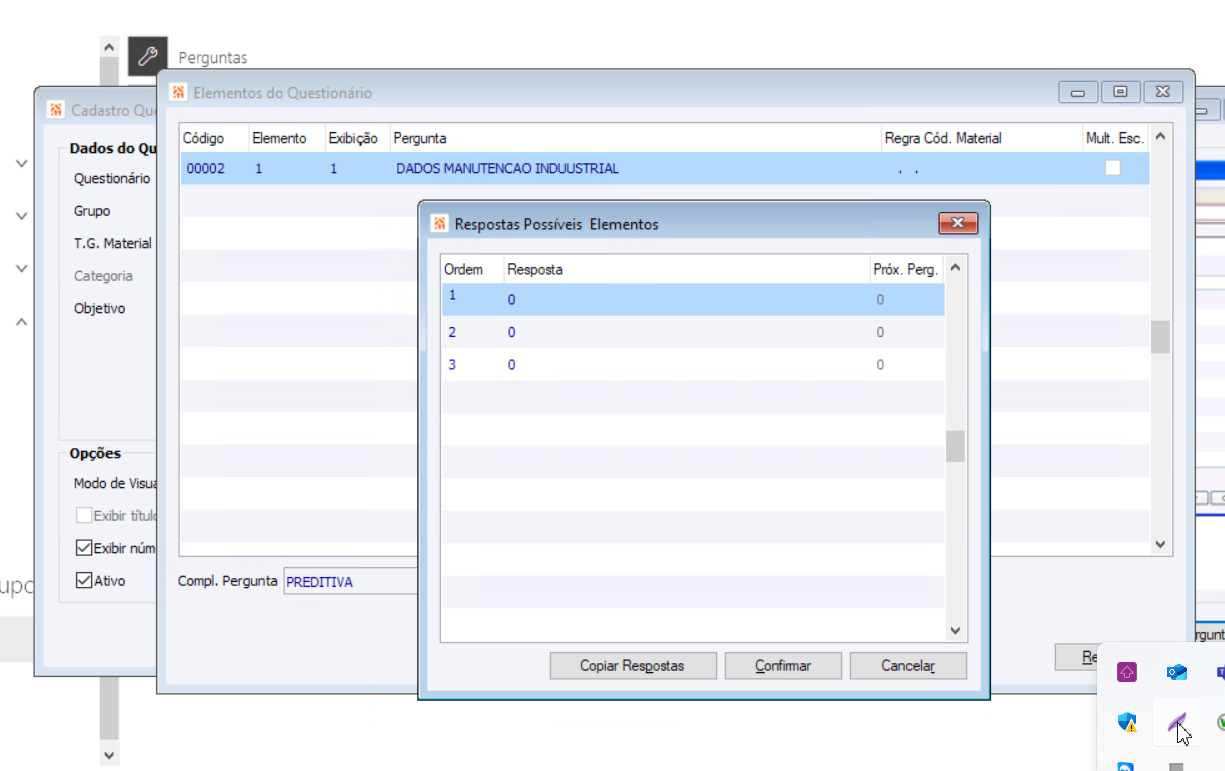Click the Próx. Perg. cell in Ordem 3 row

point(907,365)
